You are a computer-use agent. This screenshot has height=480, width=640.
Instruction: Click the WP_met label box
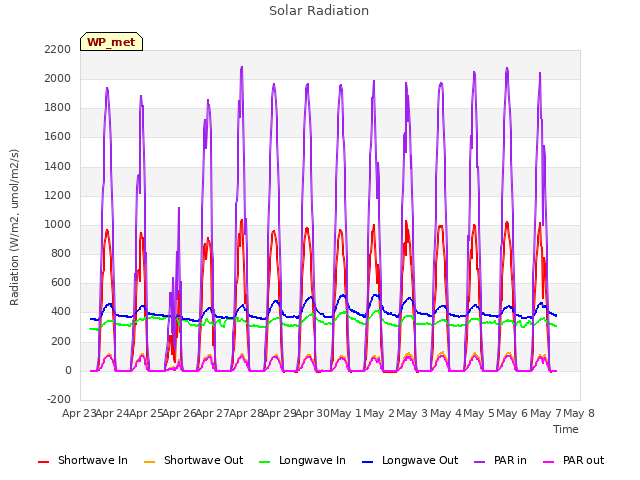point(111,42)
